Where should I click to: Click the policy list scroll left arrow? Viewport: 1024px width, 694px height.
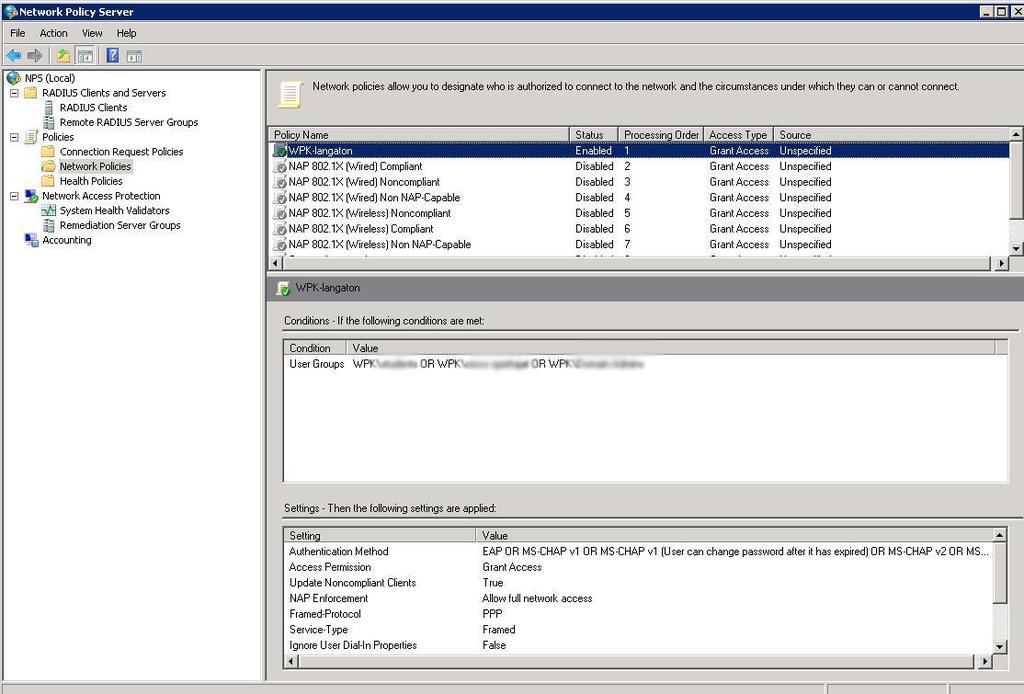[276, 263]
